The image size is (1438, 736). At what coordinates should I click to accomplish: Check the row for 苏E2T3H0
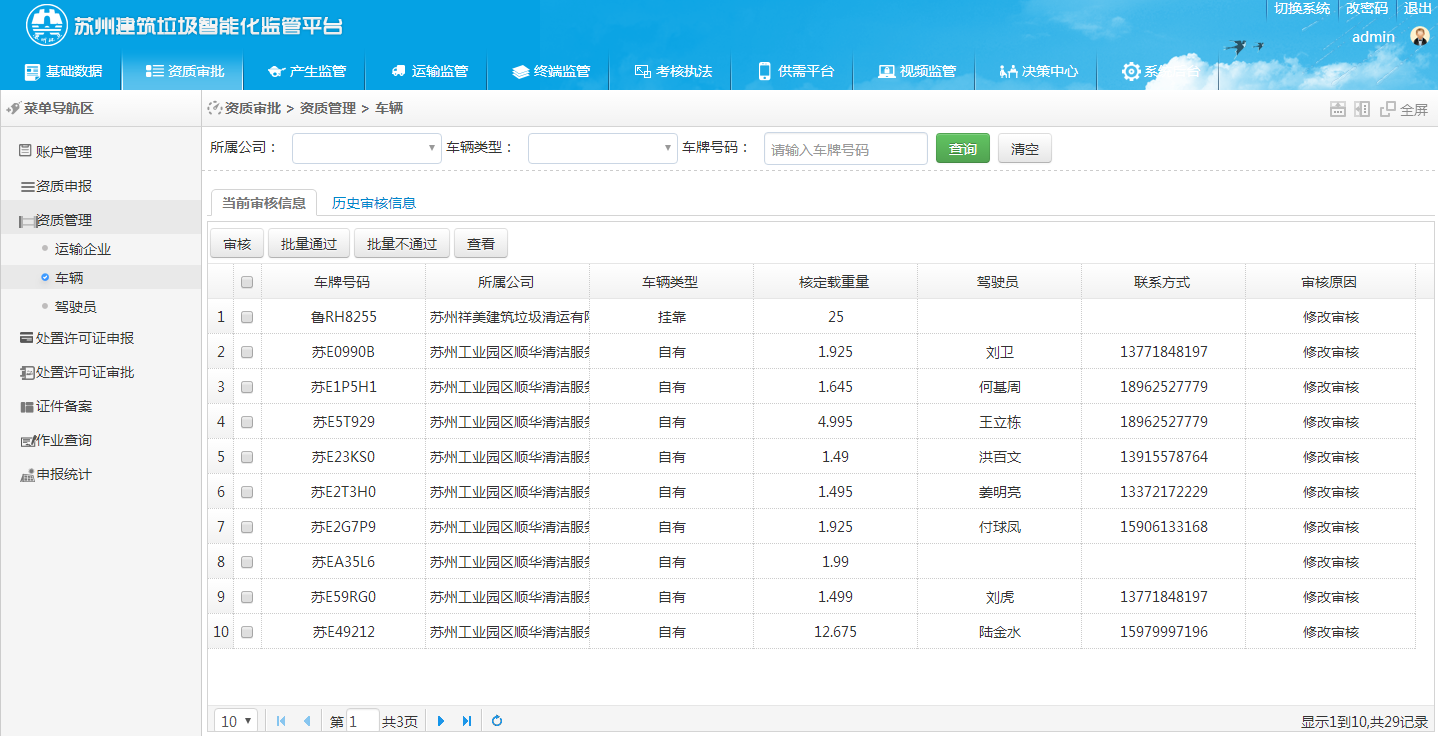tap(247, 492)
